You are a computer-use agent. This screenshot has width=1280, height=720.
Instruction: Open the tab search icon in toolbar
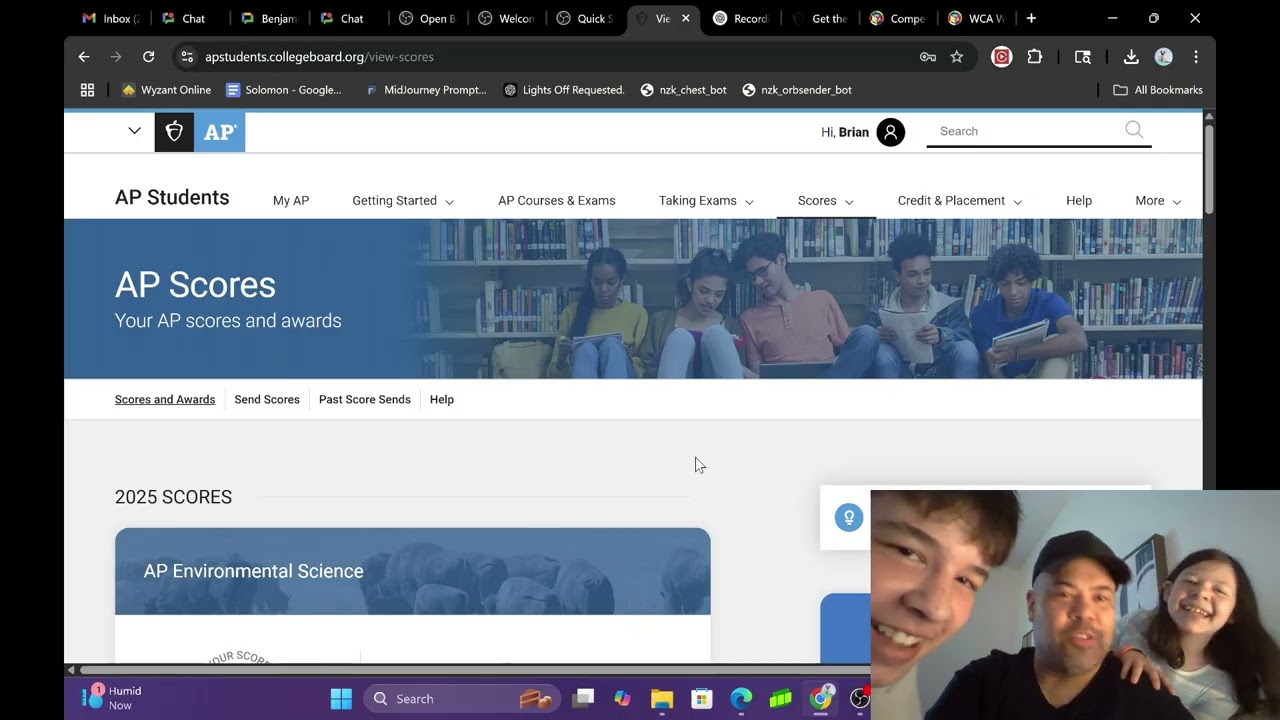click(1083, 57)
